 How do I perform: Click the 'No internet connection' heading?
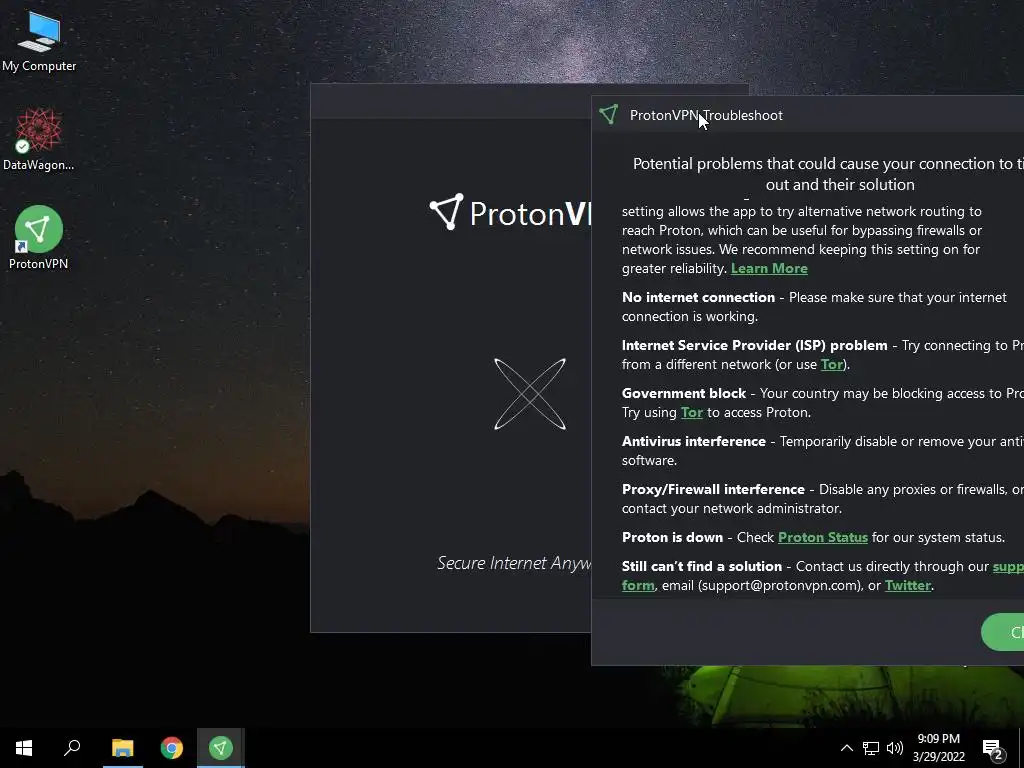click(698, 297)
